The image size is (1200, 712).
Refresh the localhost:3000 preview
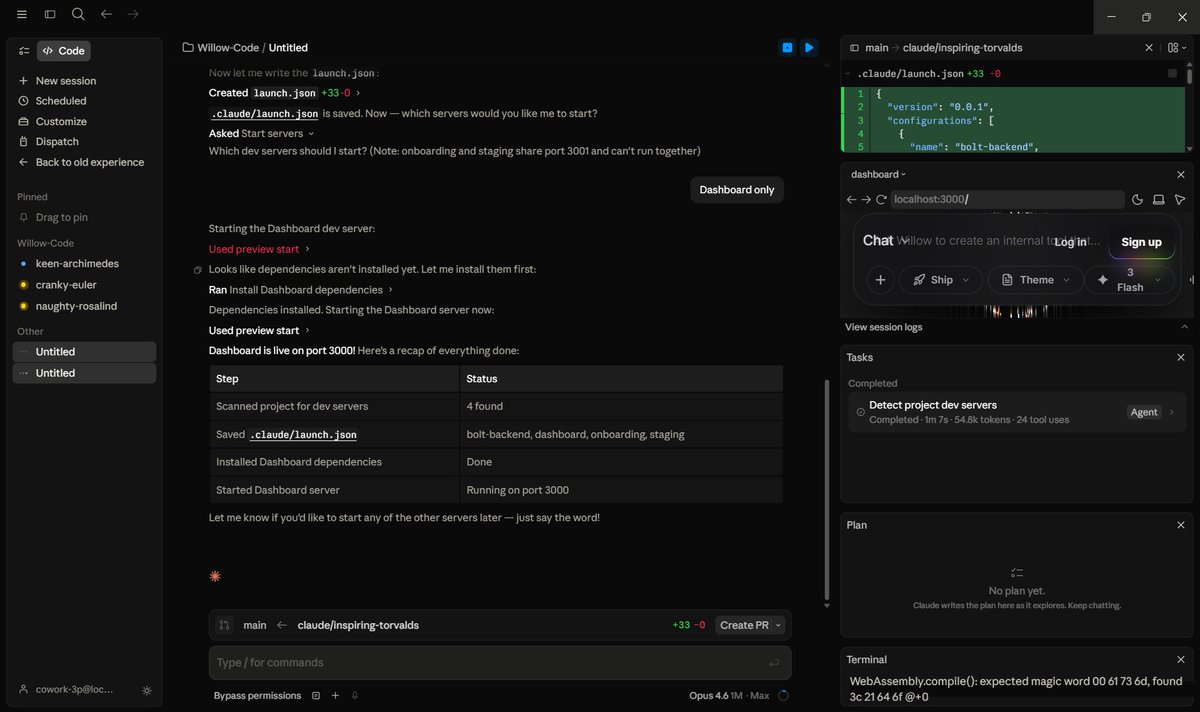click(881, 199)
